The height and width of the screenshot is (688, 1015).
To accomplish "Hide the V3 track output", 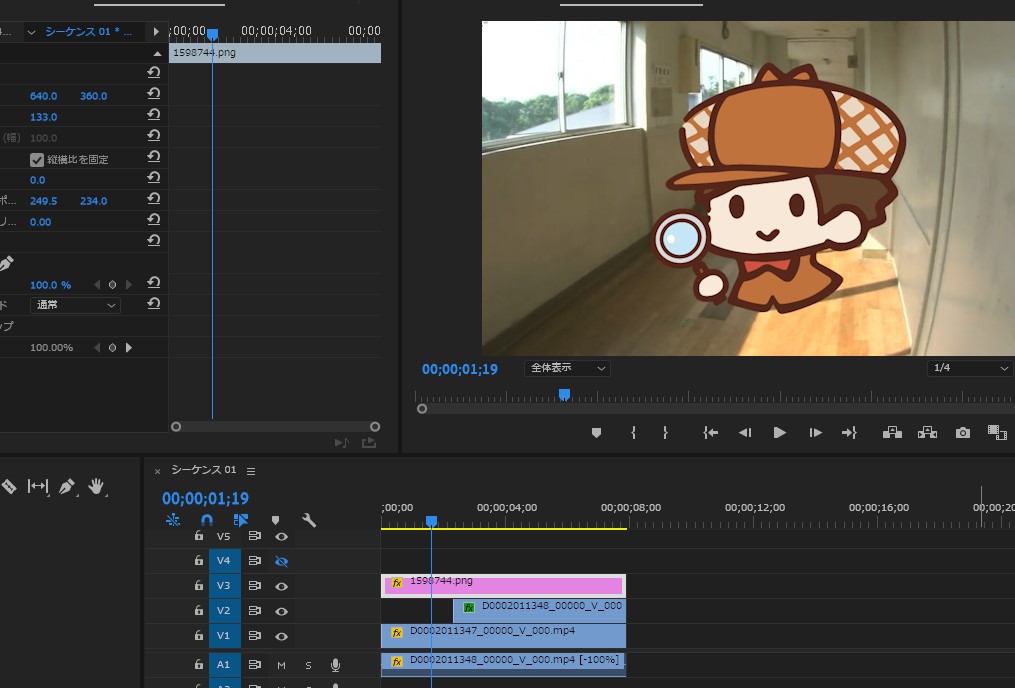I will tap(282, 586).
